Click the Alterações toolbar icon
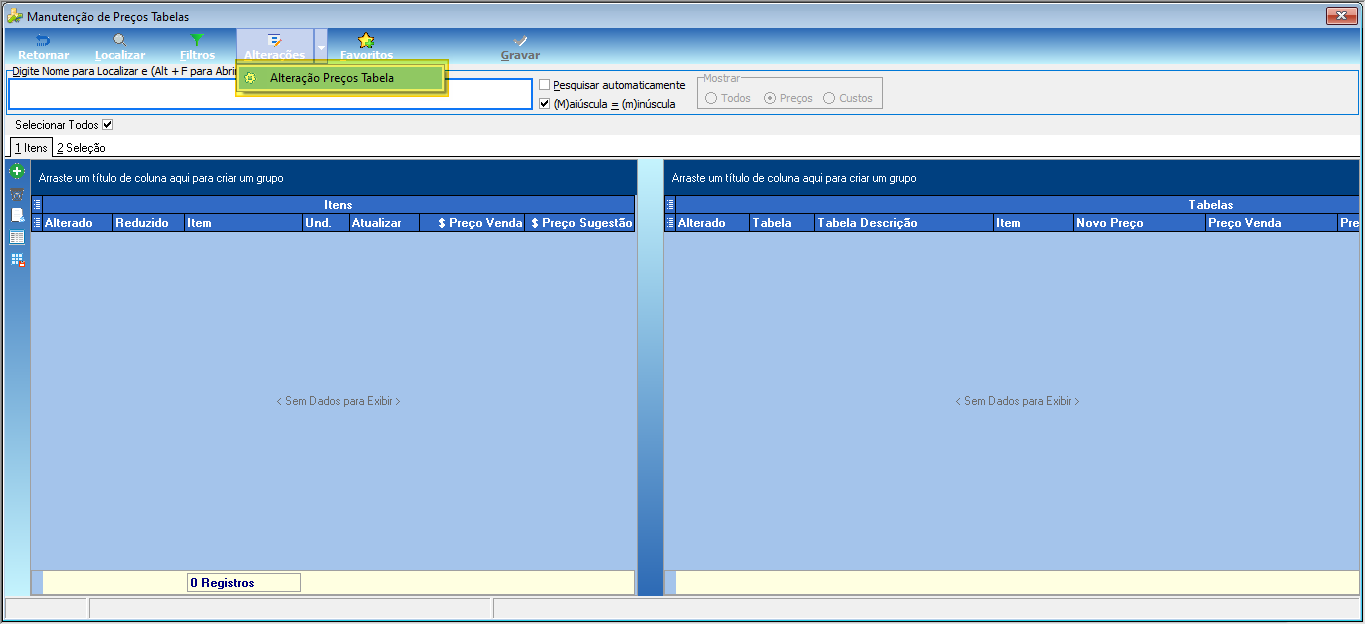The height and width of the screenshot is (625, 1366). [x=274, y=40]
